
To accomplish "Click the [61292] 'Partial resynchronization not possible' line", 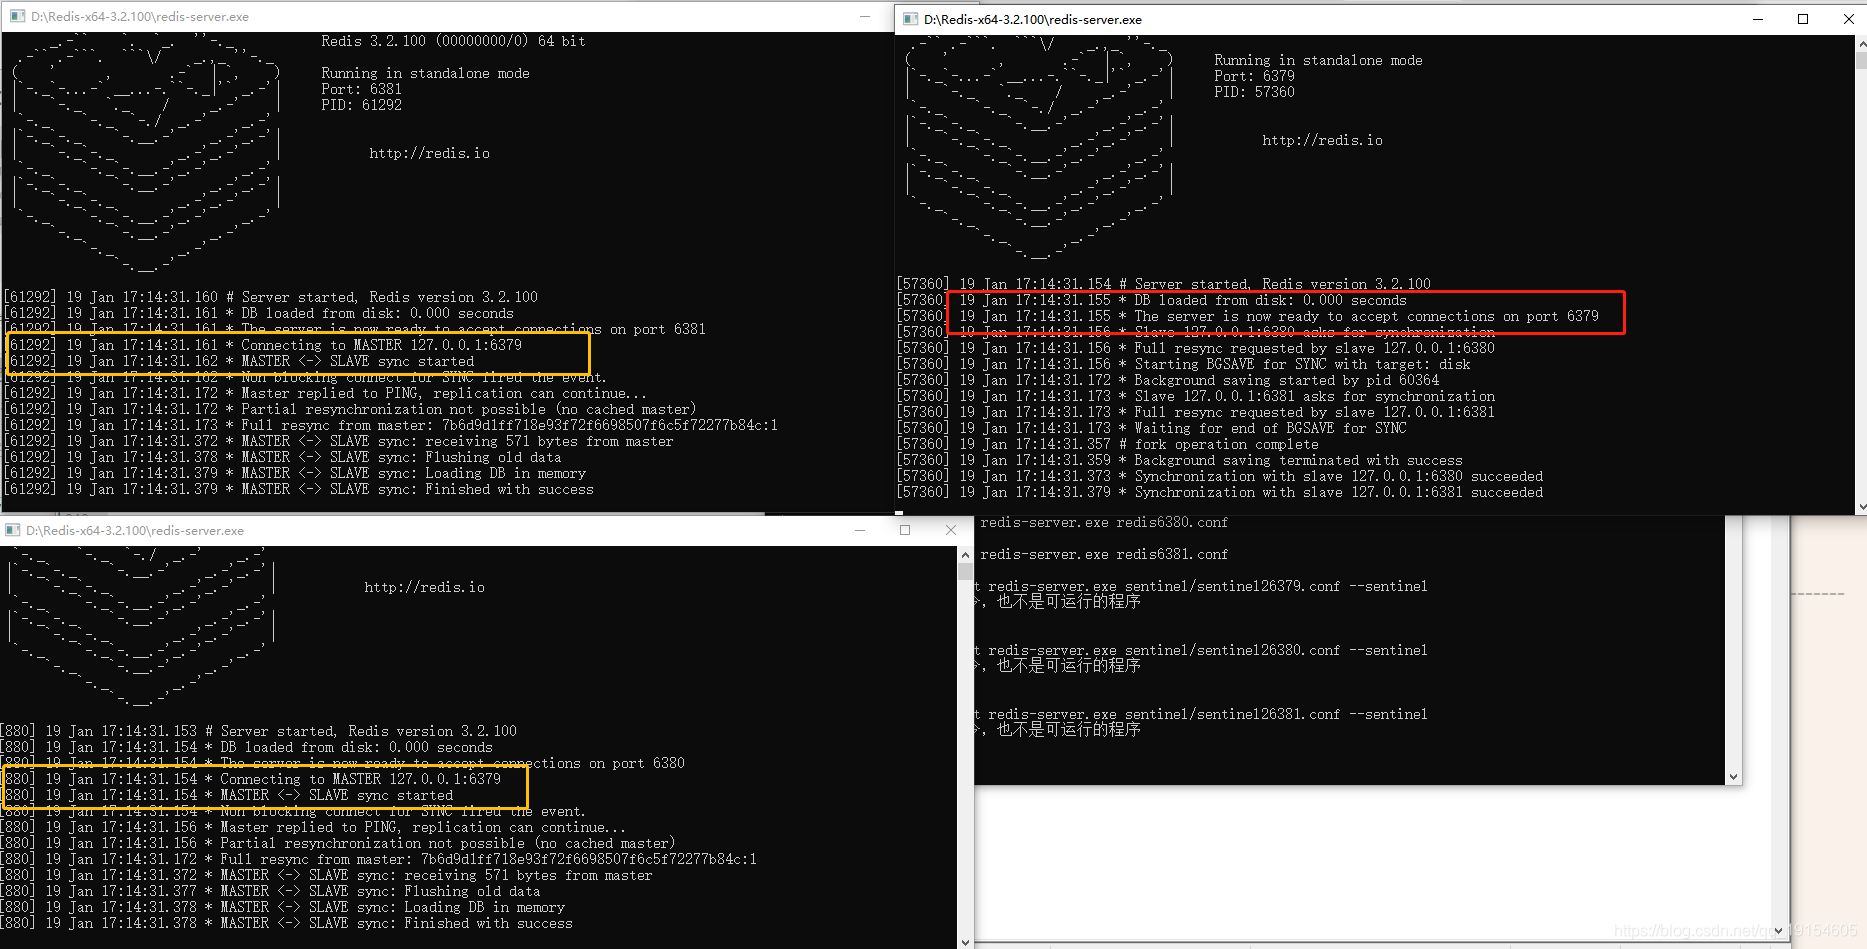I will click(349, 409).
